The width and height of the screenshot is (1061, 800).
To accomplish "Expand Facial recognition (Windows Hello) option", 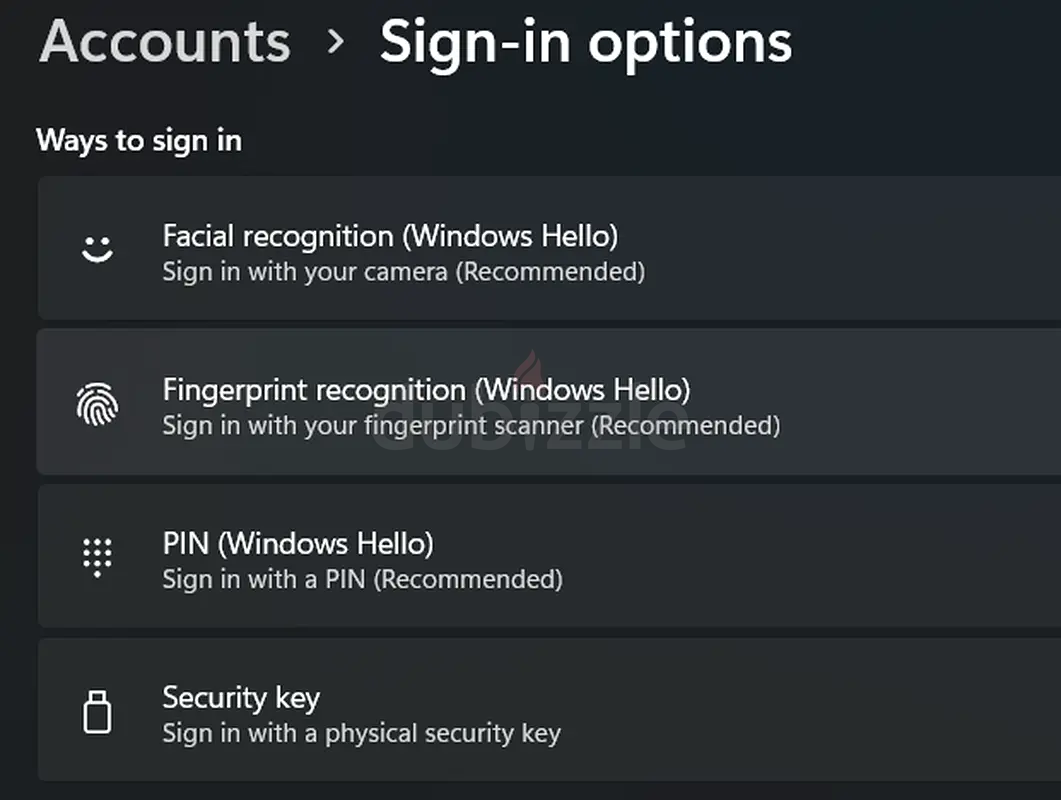I will [x=549, y=248].
